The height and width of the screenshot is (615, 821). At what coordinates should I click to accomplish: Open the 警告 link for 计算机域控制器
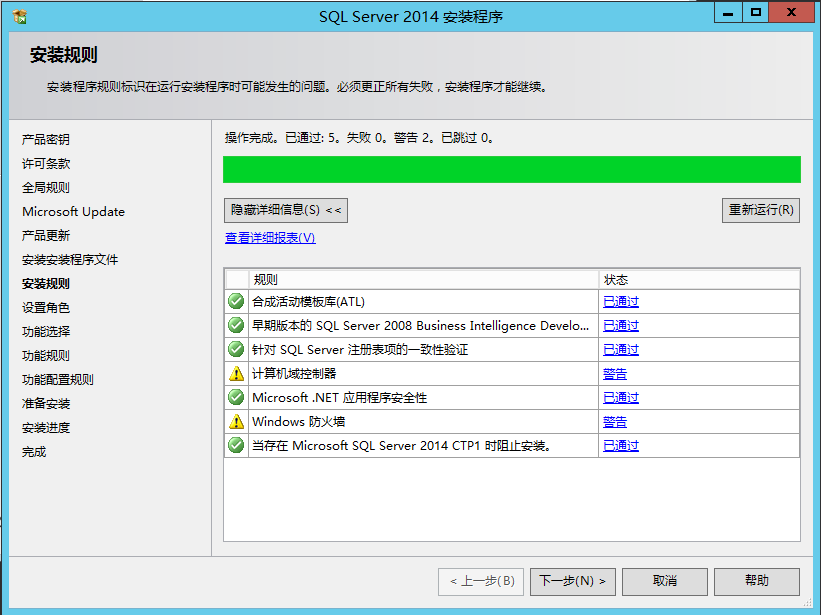click(615, 374)
